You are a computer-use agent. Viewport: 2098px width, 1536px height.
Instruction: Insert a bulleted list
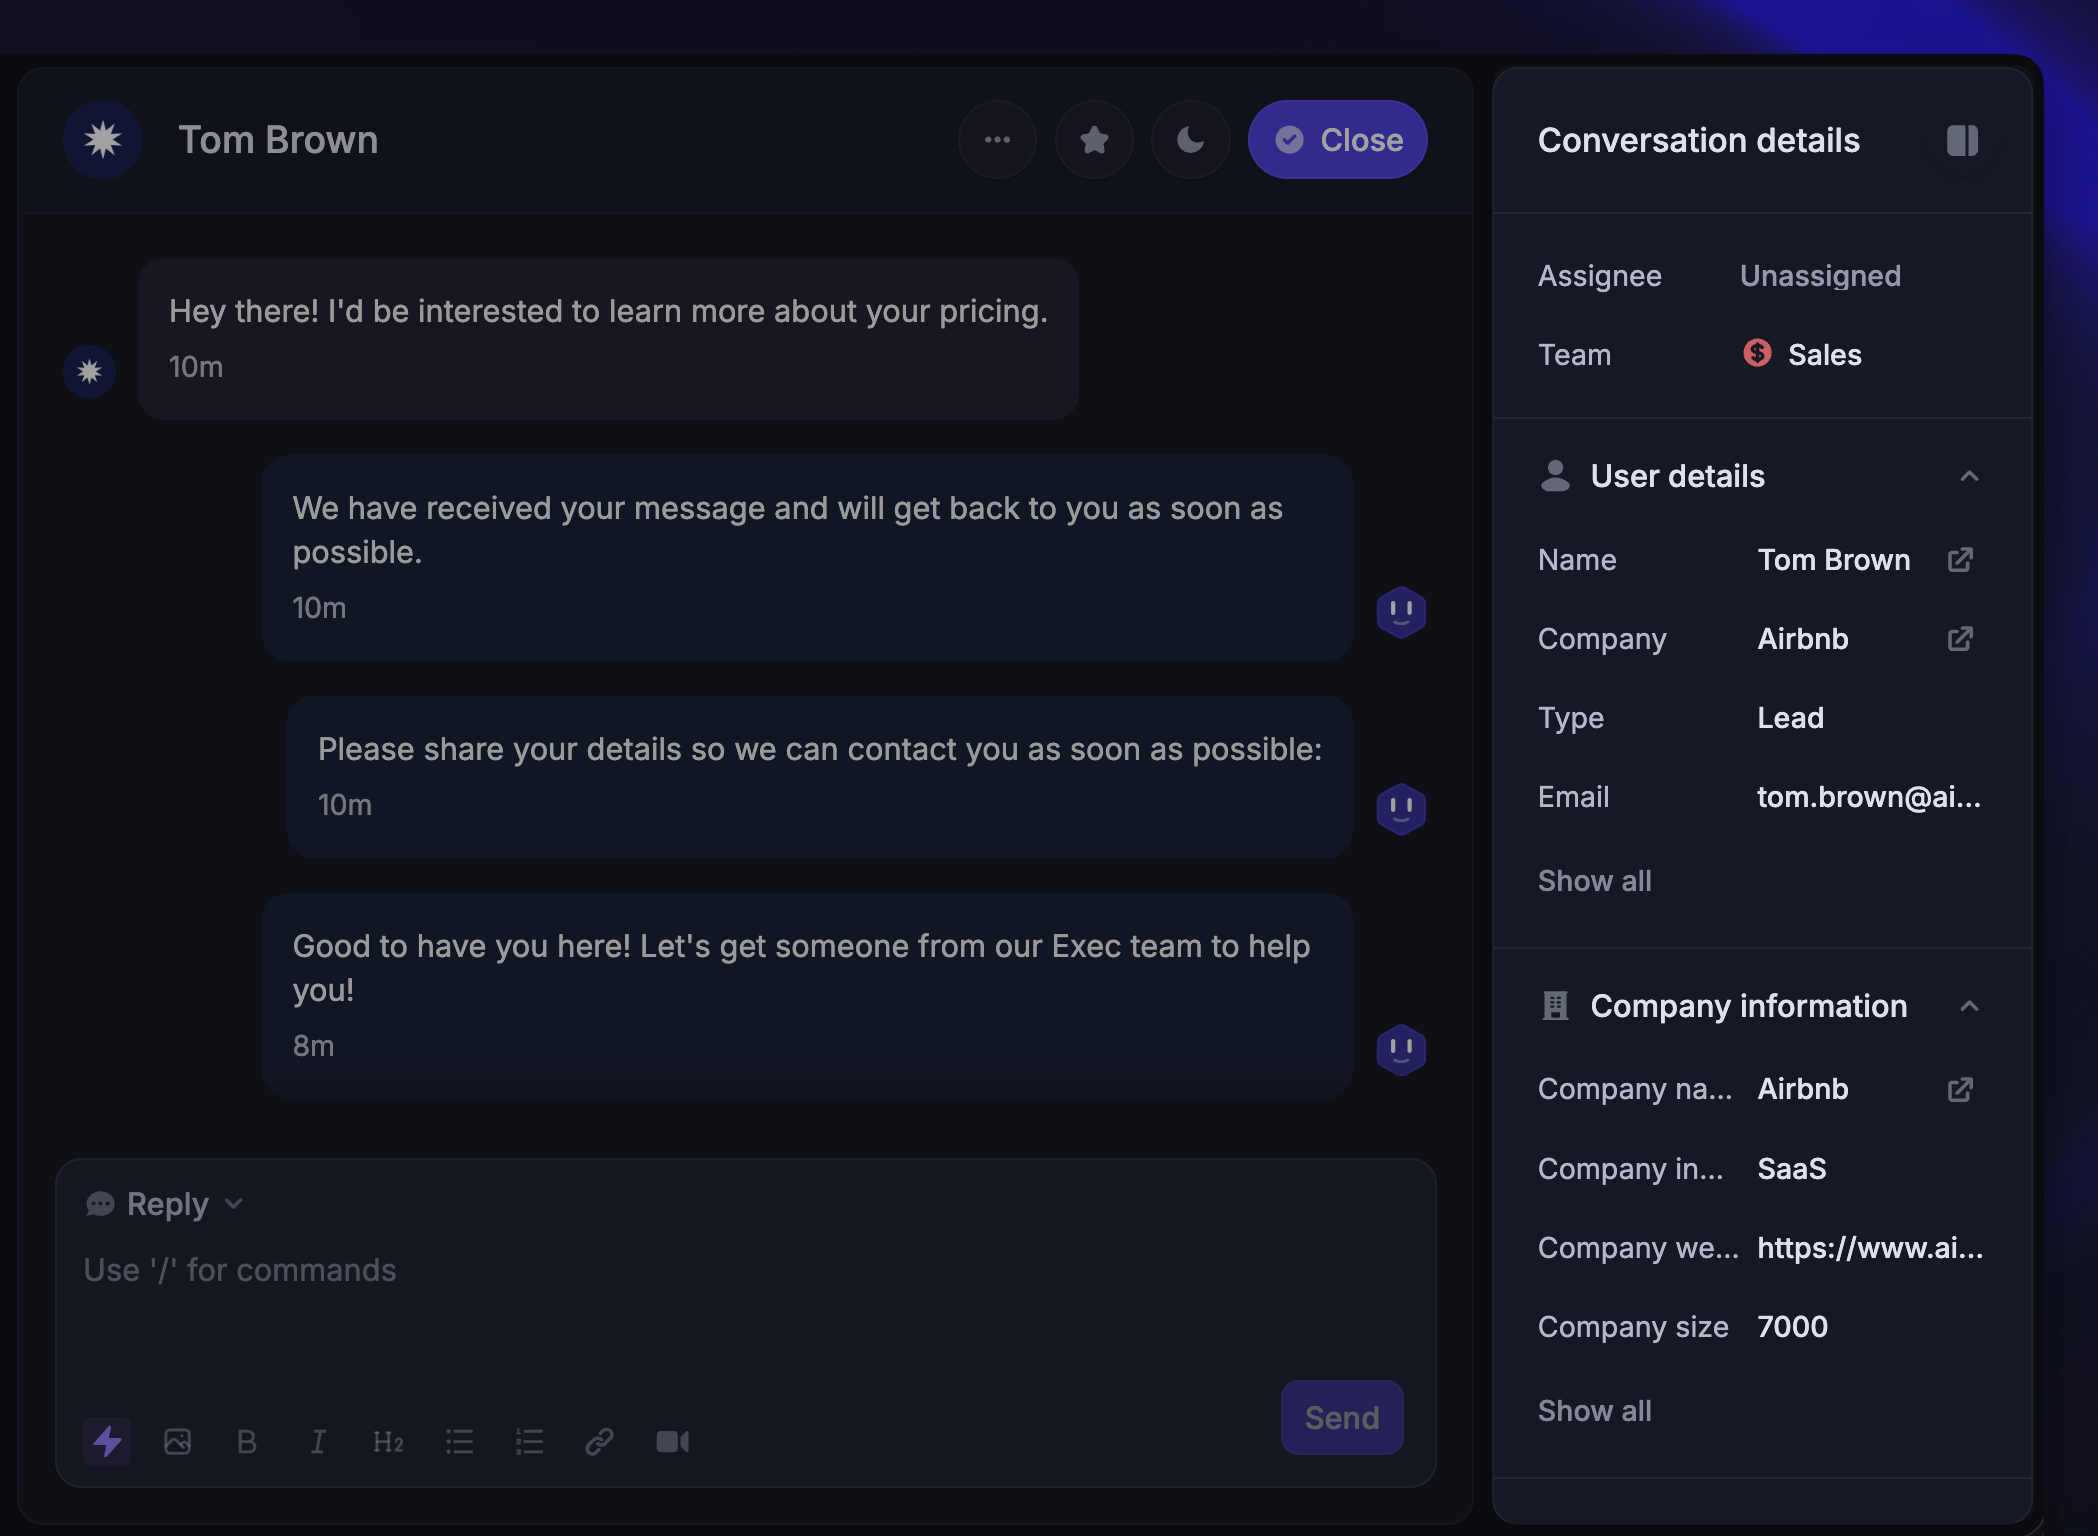click(459, 1441)
